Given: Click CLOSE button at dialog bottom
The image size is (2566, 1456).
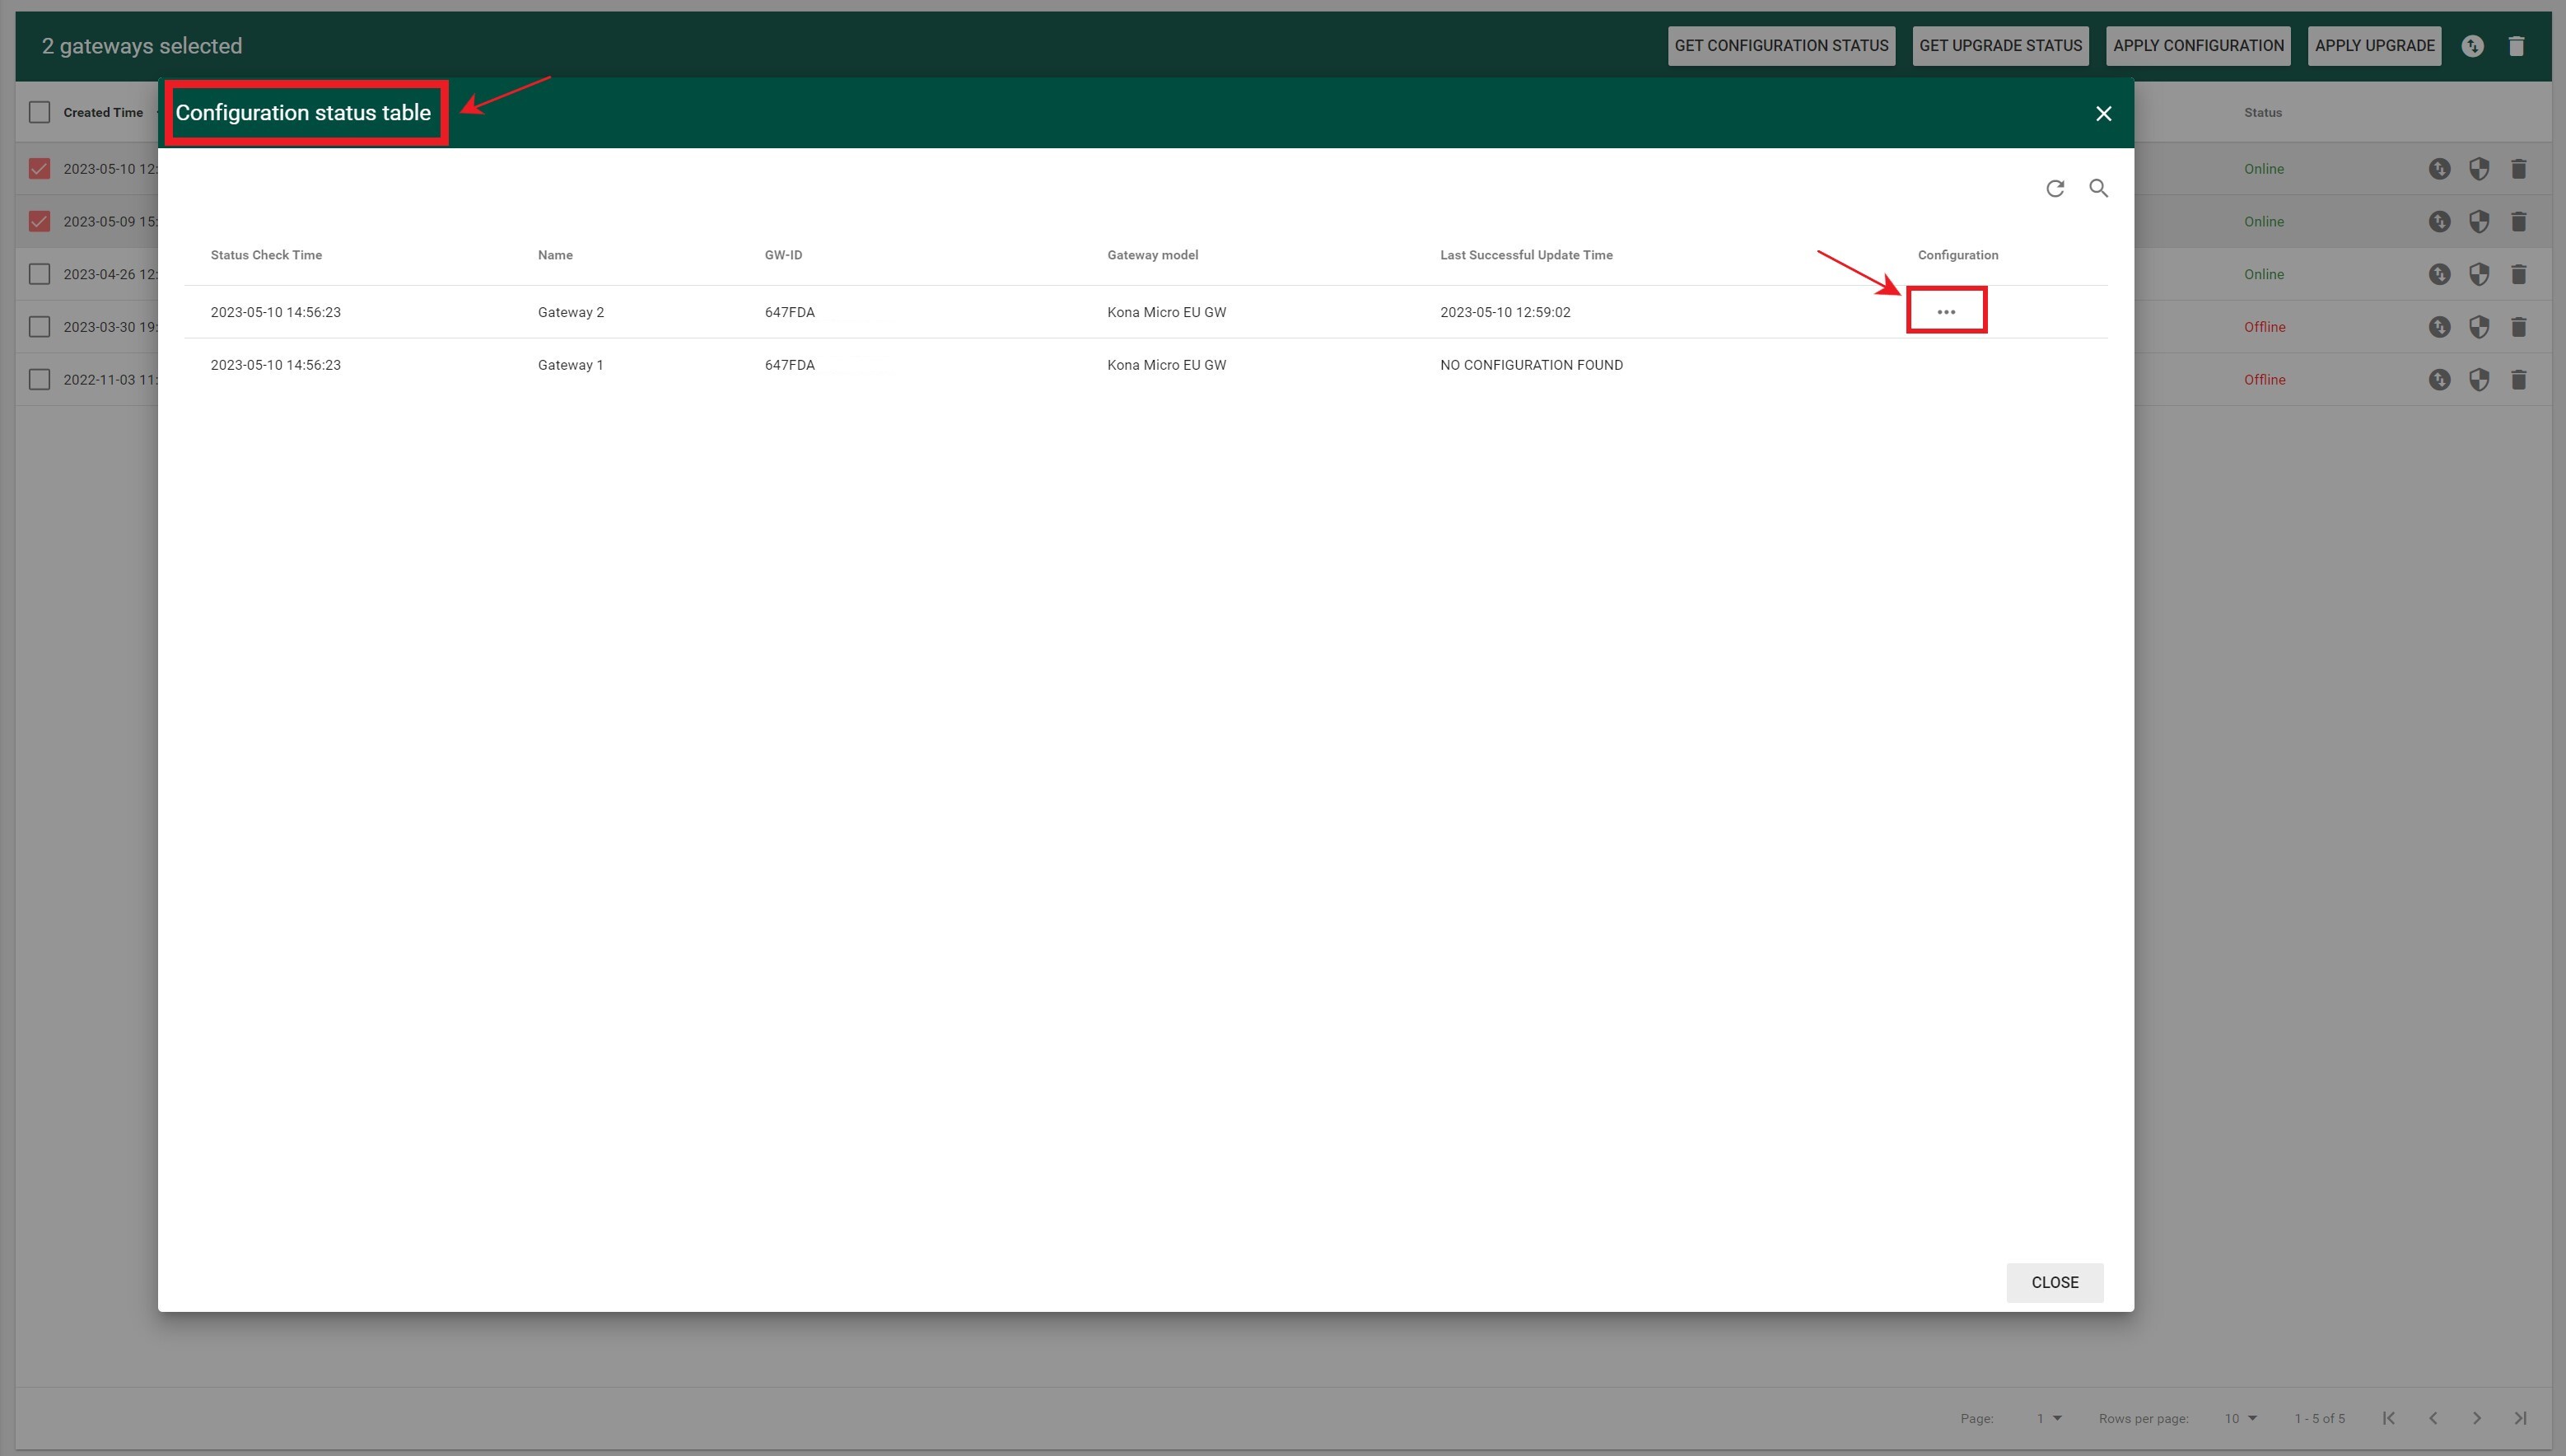Looking at the screenshot, I should point(2053,1283).
